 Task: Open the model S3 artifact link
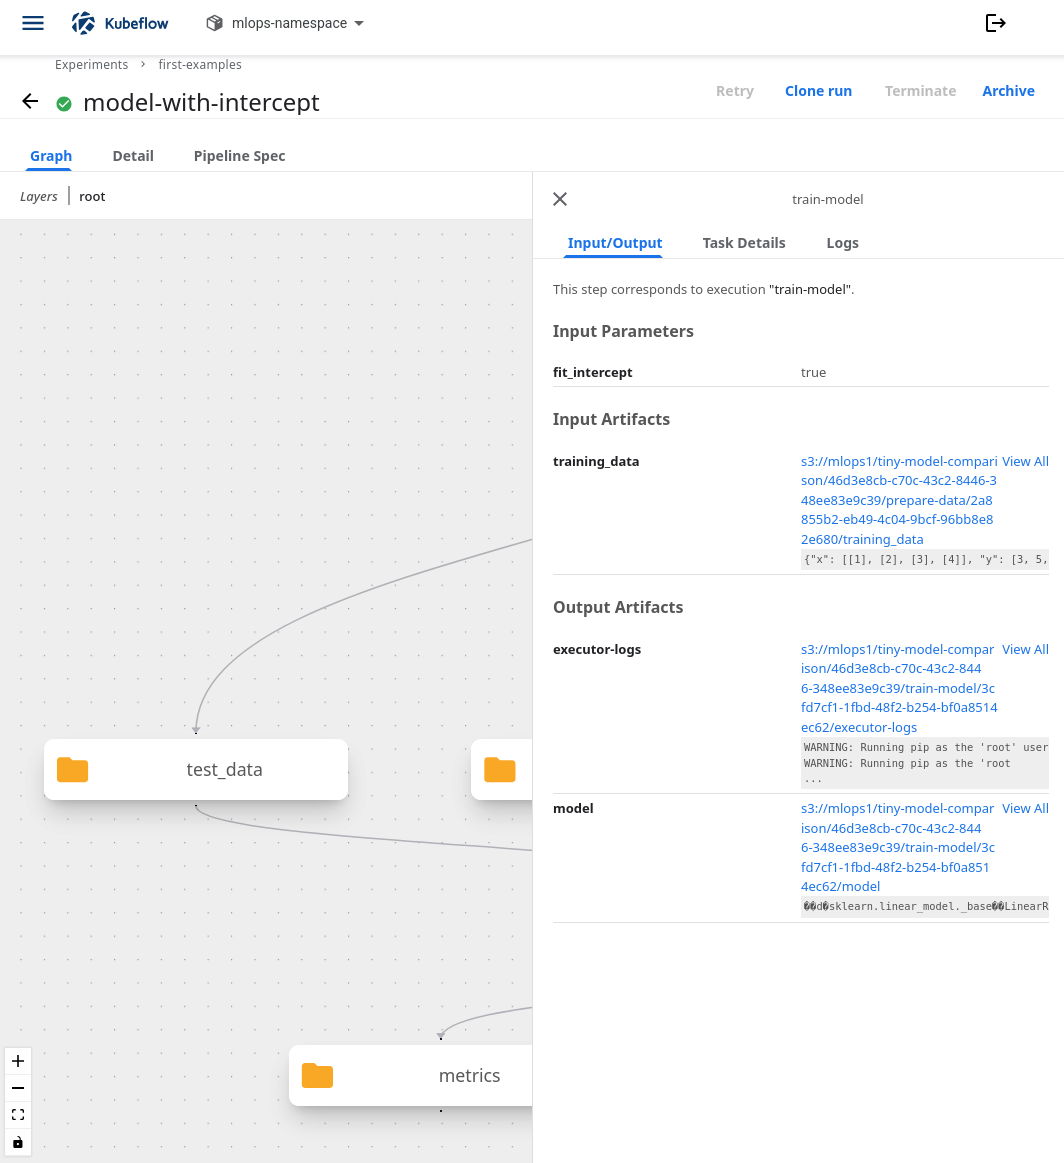(x=898, y=847)
